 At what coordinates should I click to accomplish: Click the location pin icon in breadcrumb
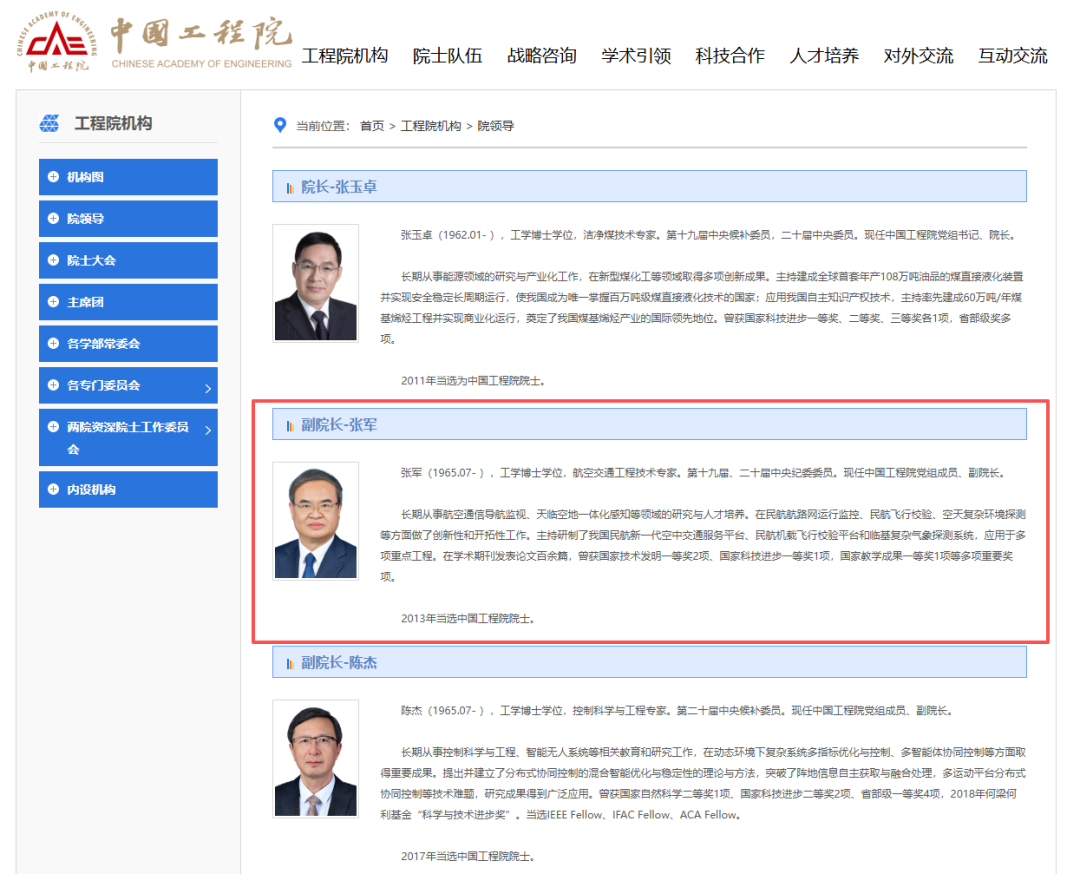pyautogui.click(x=280, y=125)
